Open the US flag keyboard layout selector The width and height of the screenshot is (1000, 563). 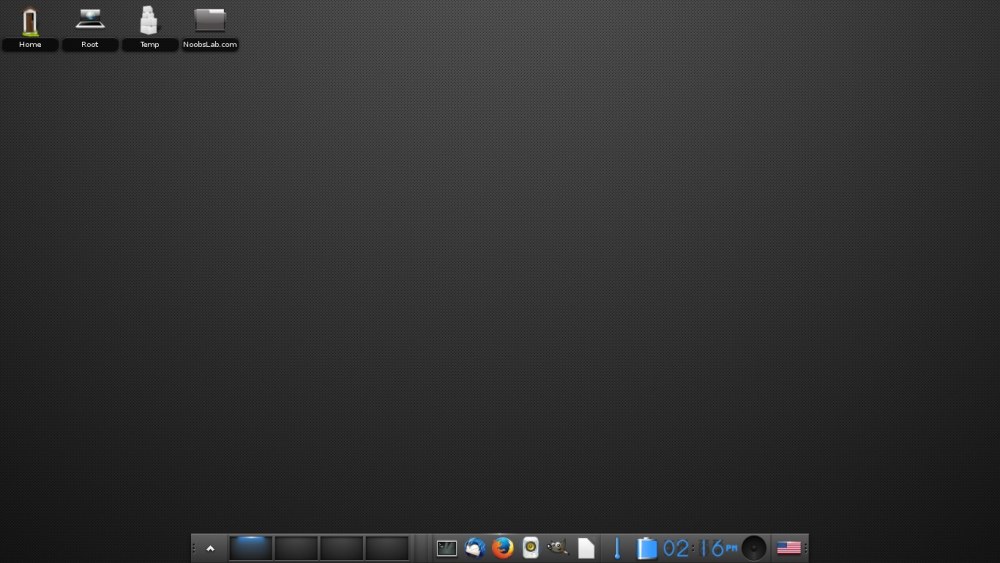tap(789, 548)
